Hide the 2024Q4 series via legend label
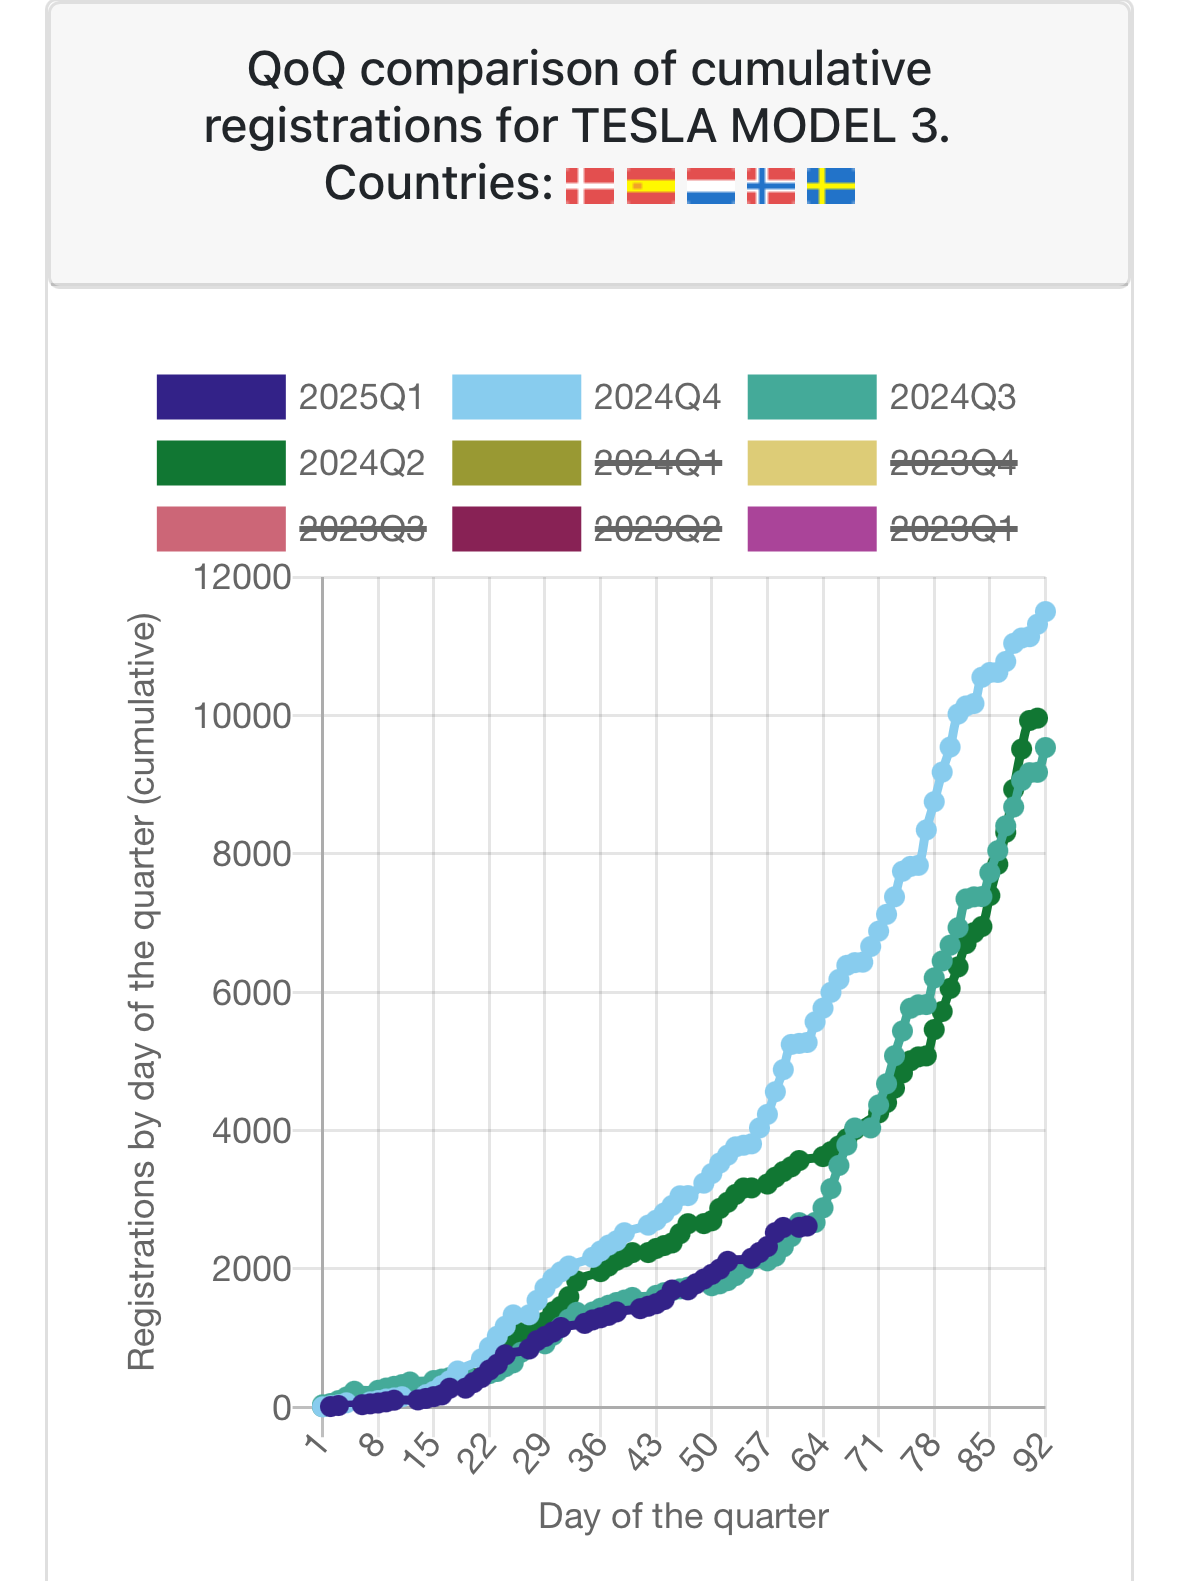The width and height of the screenshot is (1179, 1581). 657,398
